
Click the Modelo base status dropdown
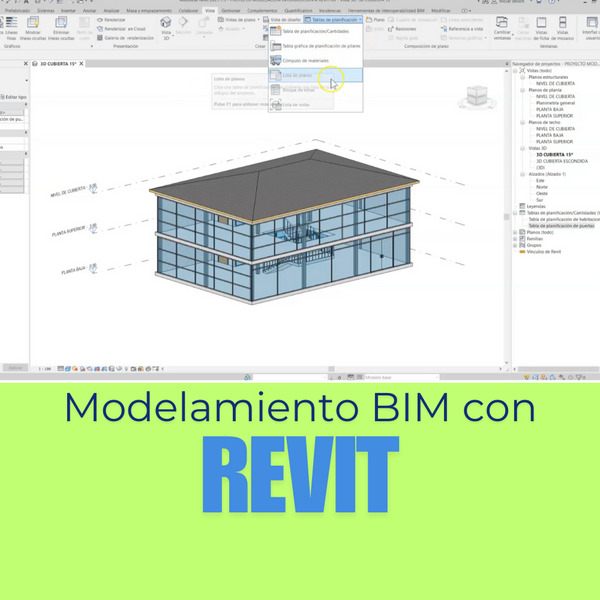(x=401, y=377)
